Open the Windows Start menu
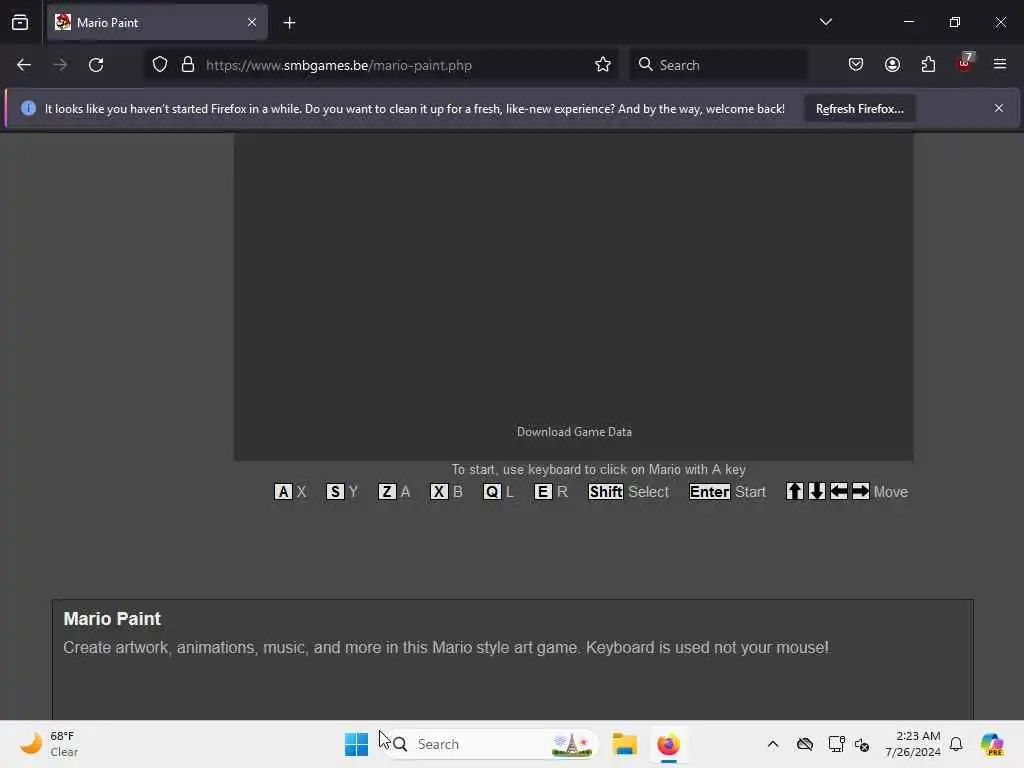Image resolution: width=1024 pixels, height=768 pixels. pos(356,744)
